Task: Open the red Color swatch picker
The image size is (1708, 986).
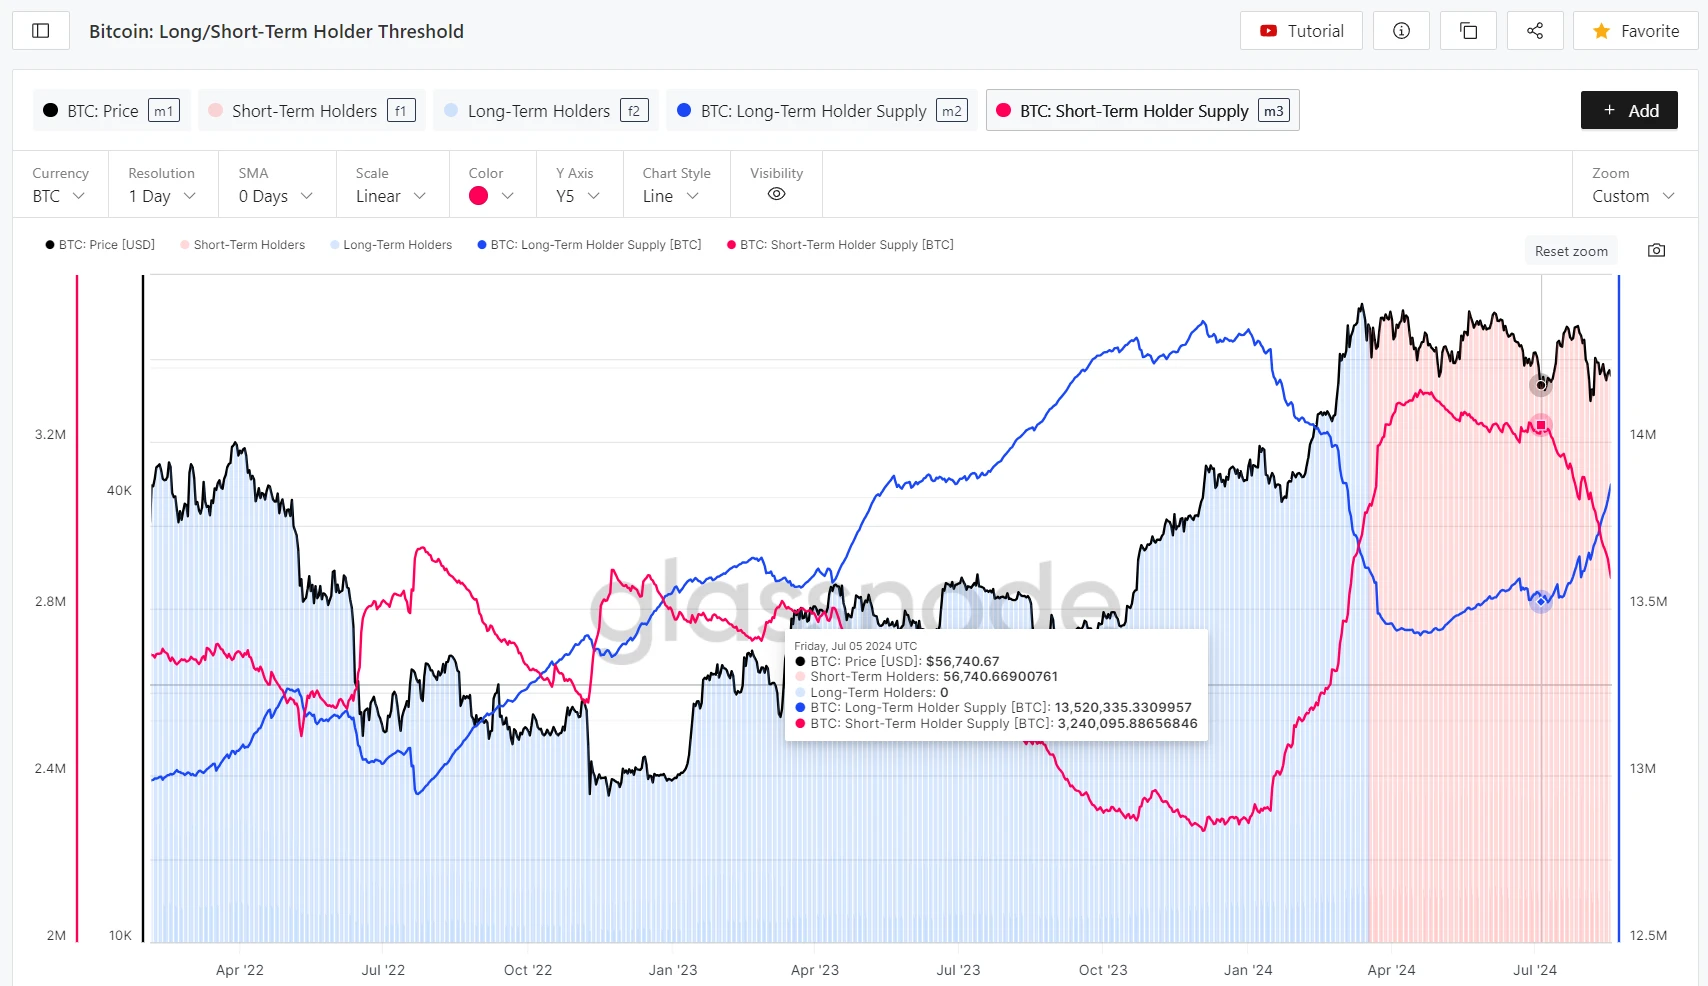Action: [490, 196]
